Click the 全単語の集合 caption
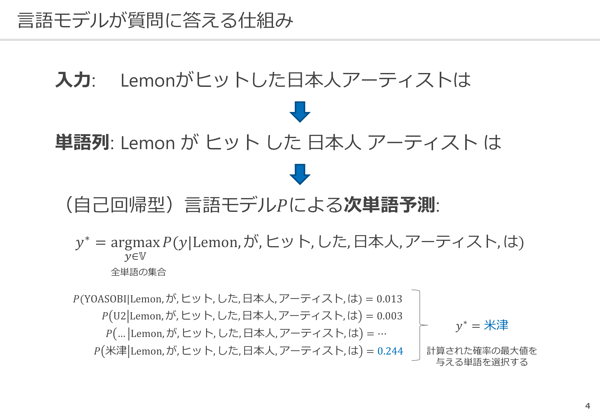This screenshot has height=415, width=600. coord(139,272)
